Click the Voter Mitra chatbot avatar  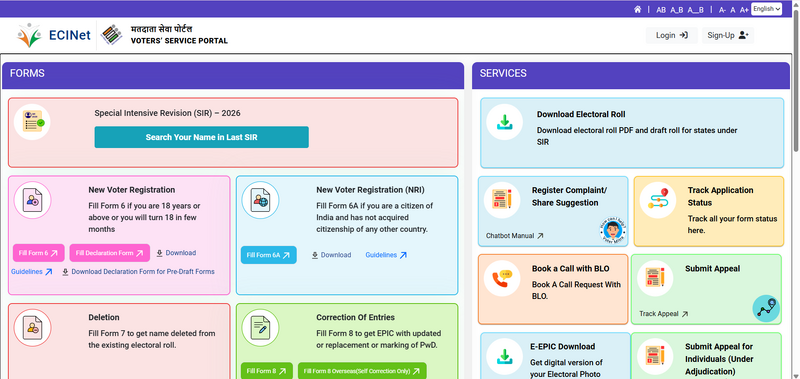[x=612, y=231]
